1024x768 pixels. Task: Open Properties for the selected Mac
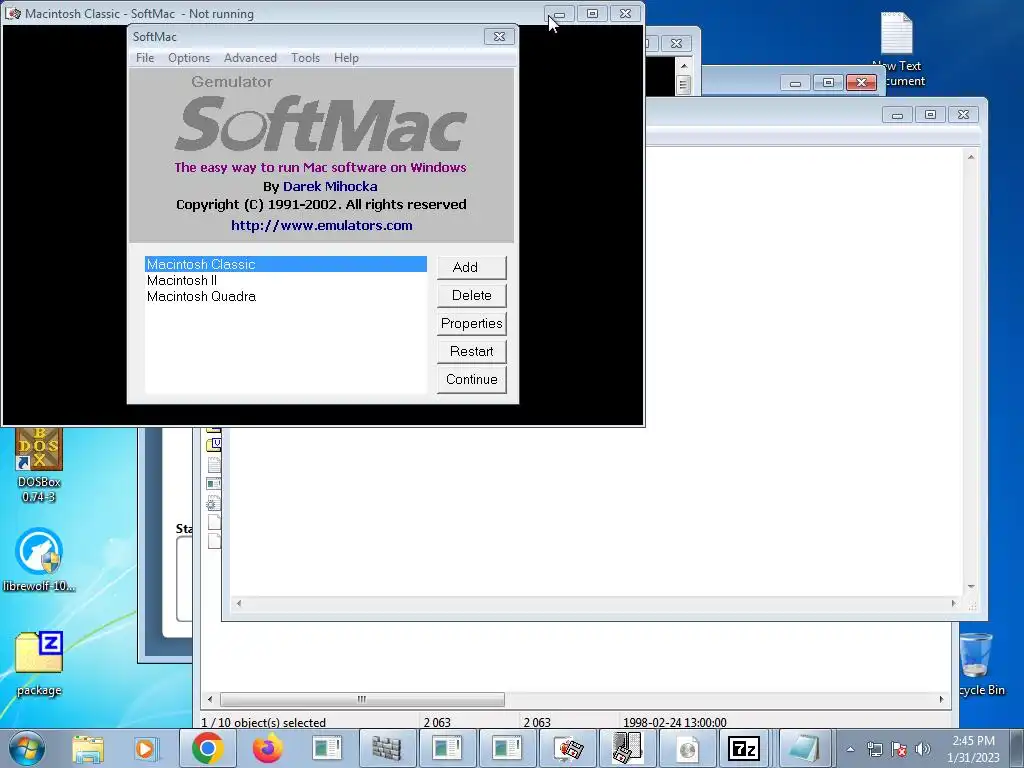click(x=472, y=323)
